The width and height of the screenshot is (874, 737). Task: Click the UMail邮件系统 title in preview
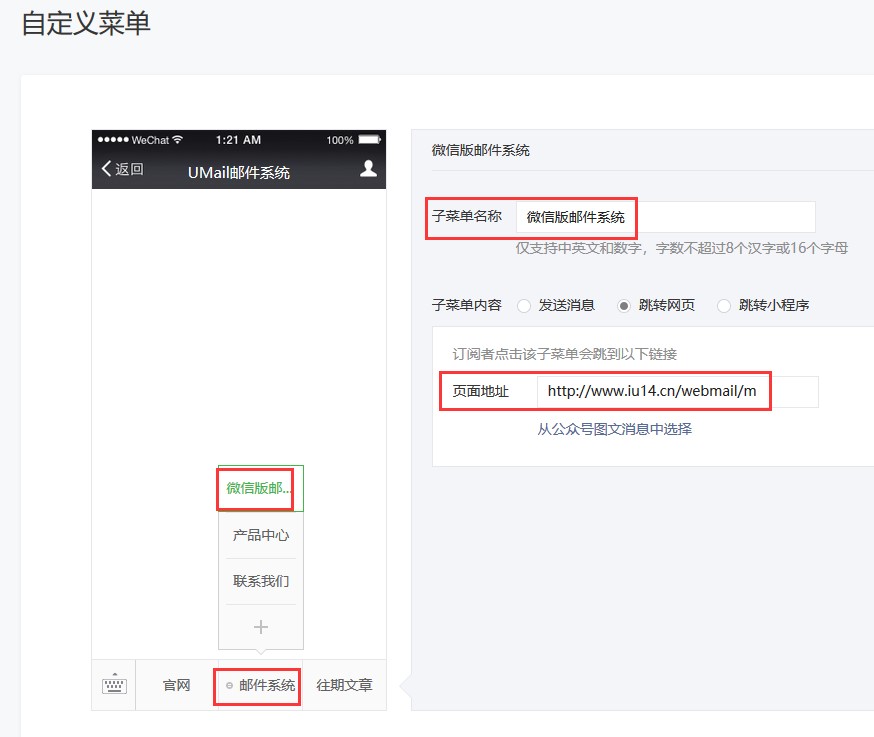[239, 172]
